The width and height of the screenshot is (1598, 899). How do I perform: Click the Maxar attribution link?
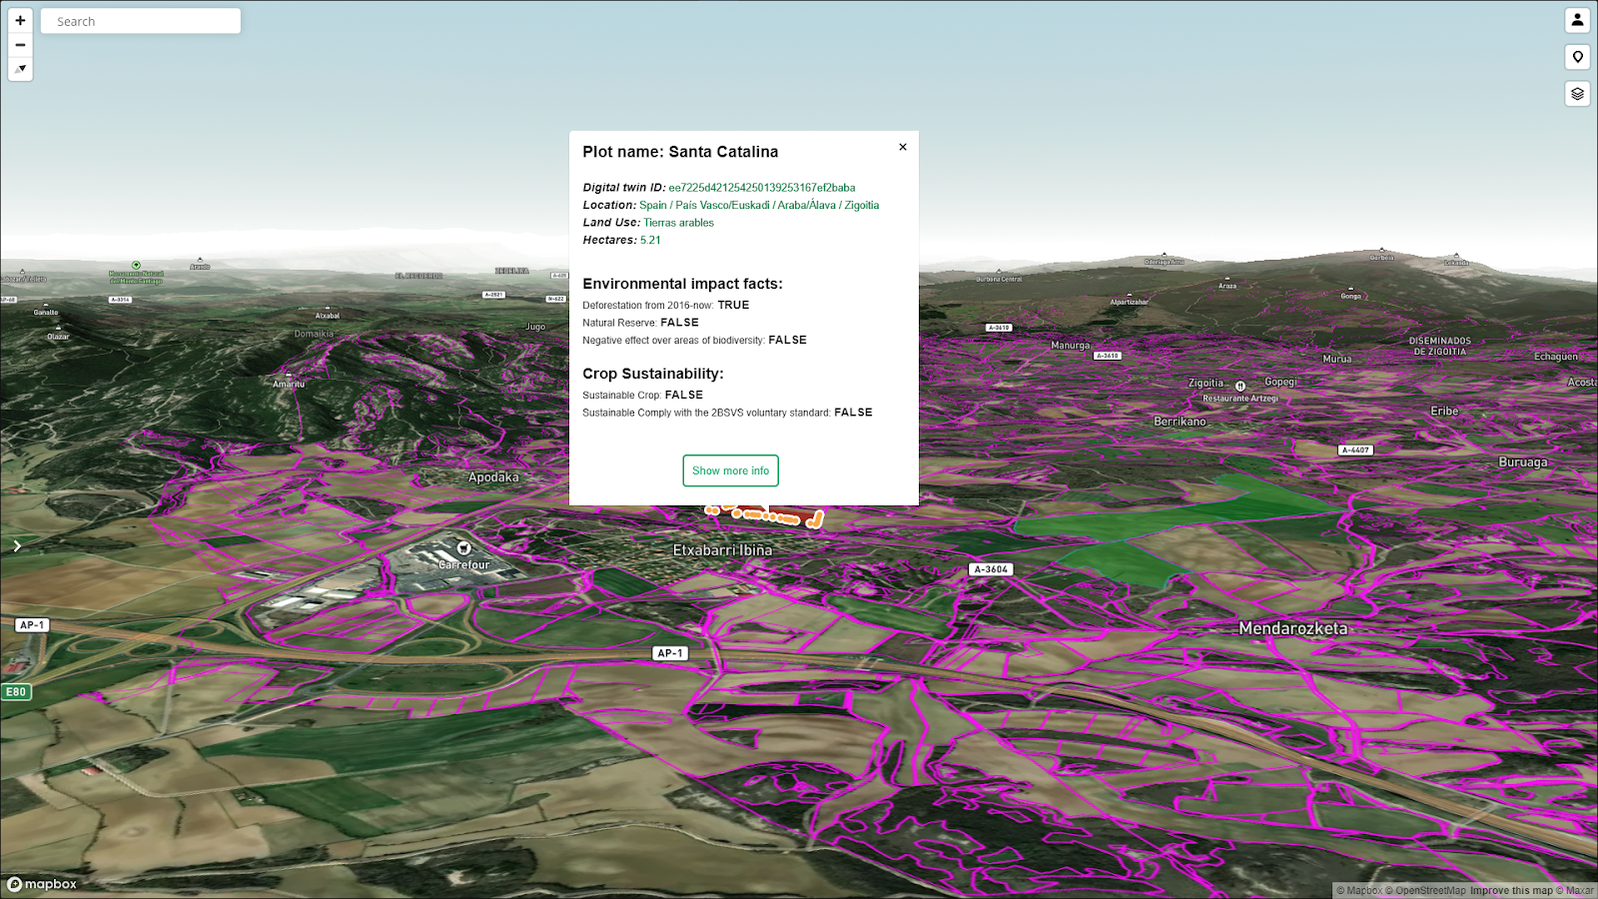1575,891
